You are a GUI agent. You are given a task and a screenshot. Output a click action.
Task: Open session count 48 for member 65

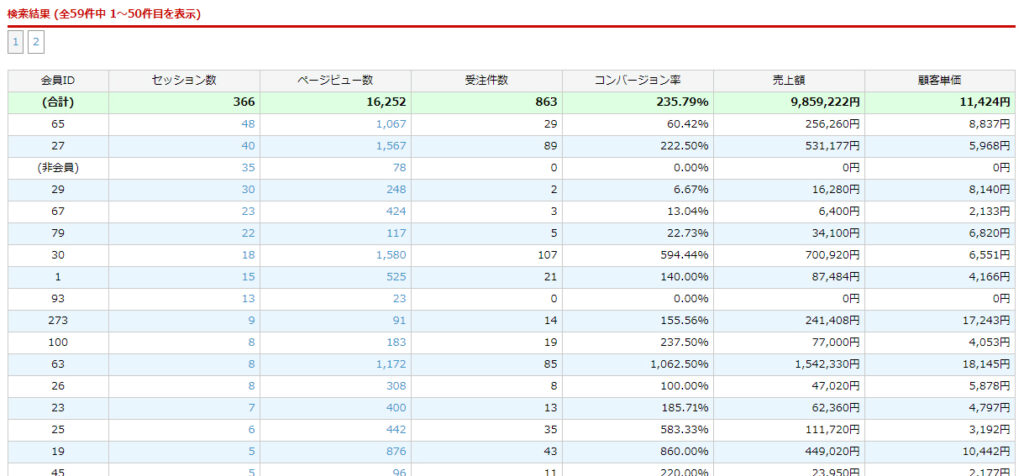(248, 124)
